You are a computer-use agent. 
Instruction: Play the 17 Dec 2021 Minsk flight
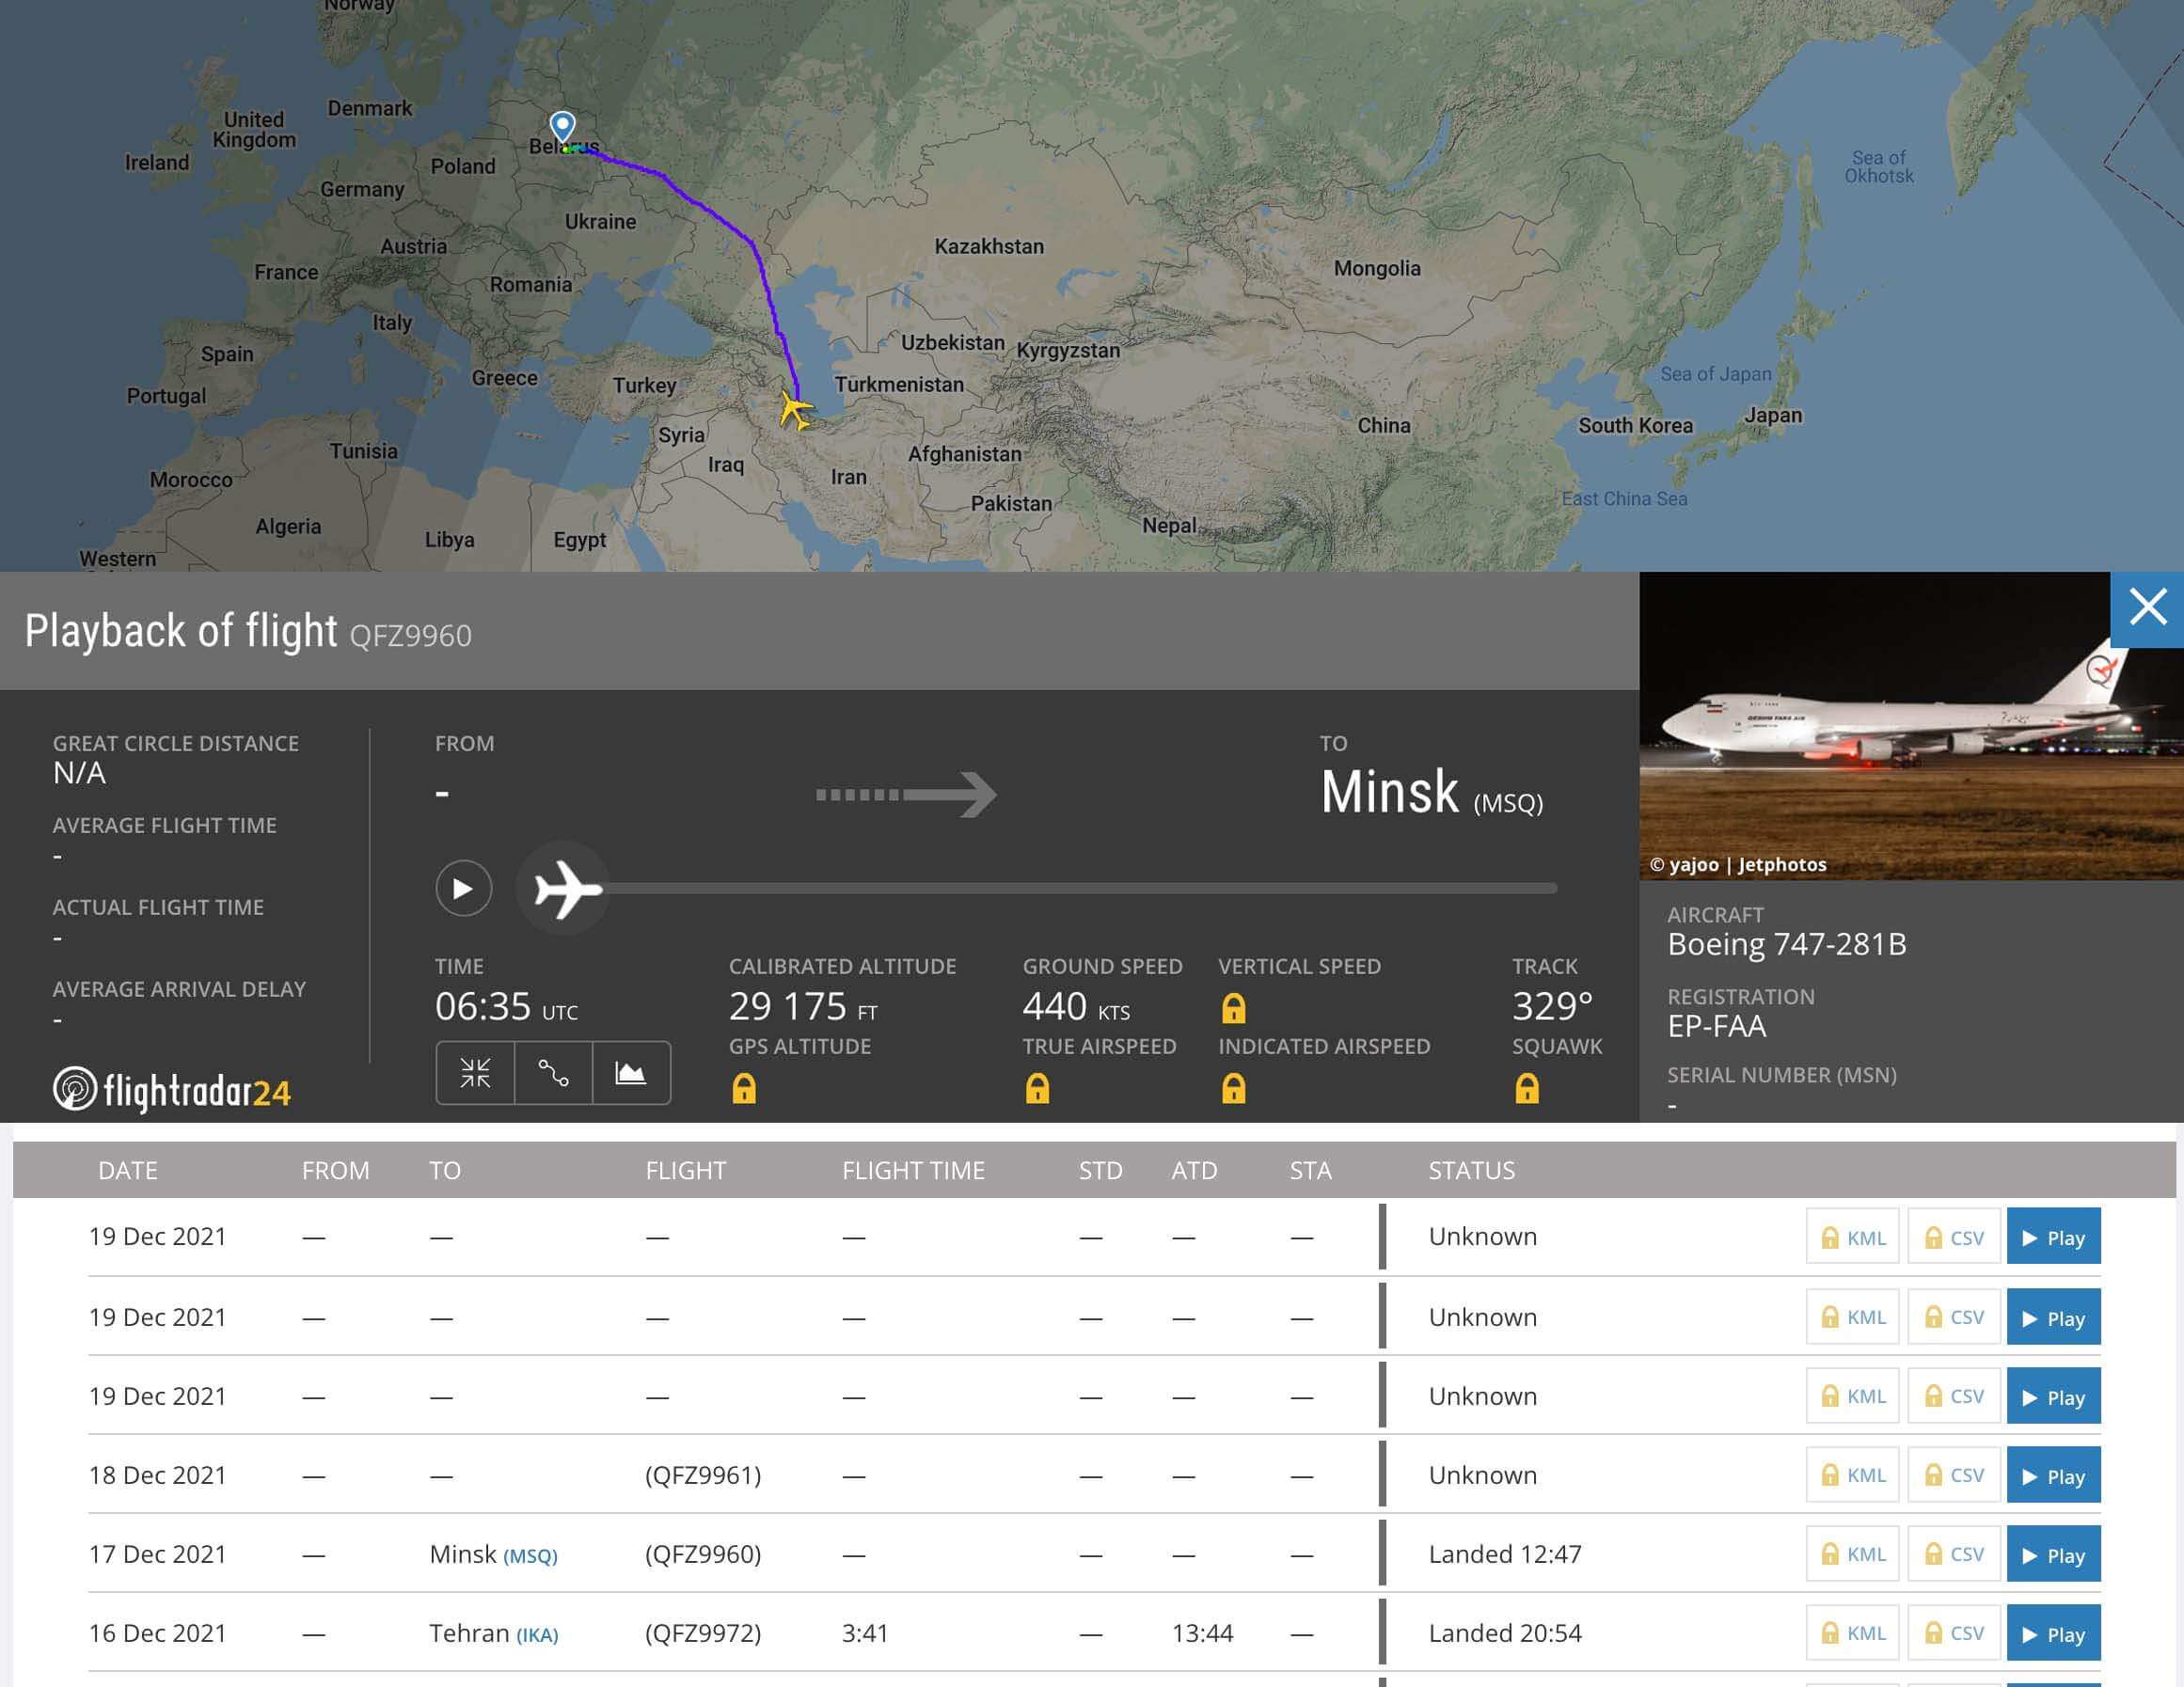[x=2052, y=1555]
